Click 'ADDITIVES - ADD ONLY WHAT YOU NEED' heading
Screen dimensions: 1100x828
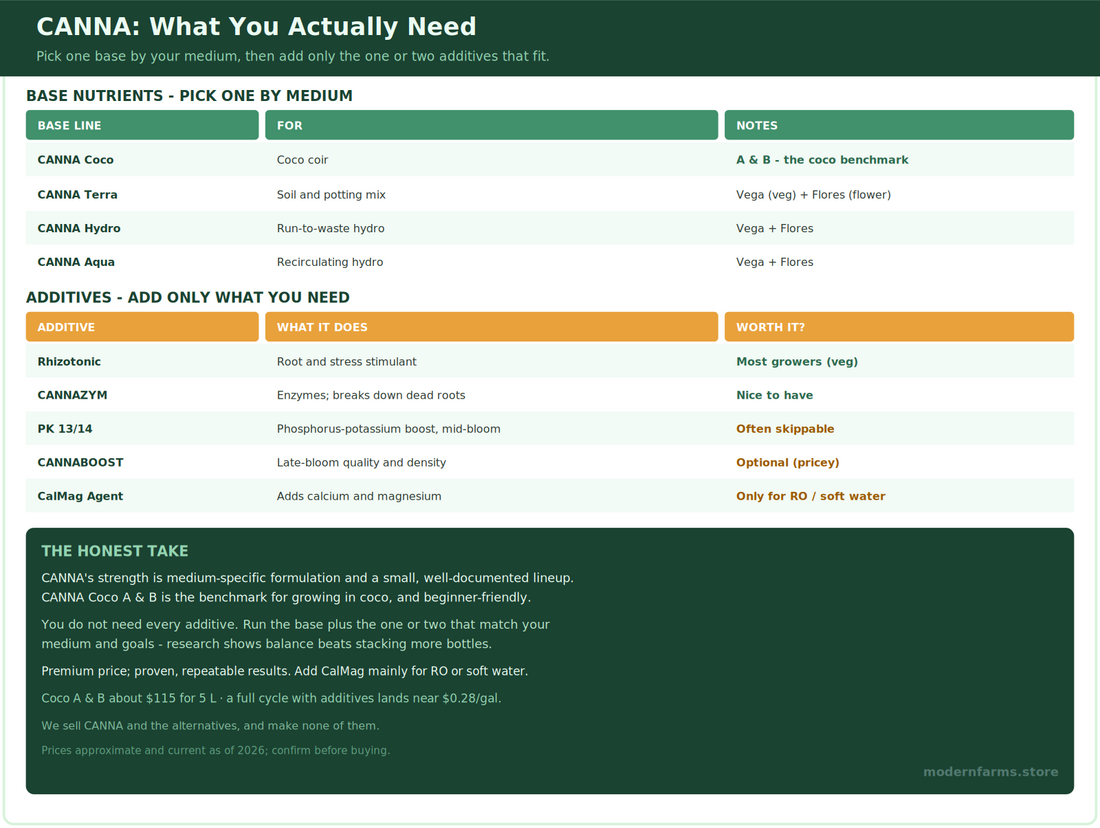[x=188, y=298]
